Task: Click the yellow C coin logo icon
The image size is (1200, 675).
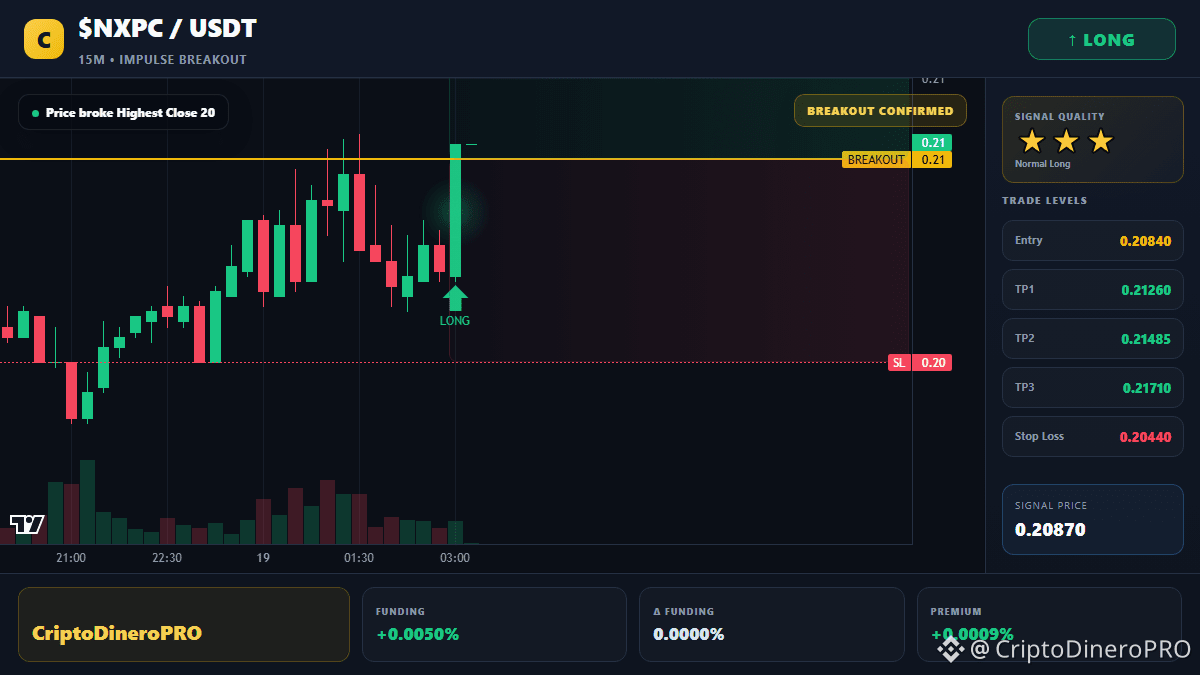Action: click(x=44, y=39)
